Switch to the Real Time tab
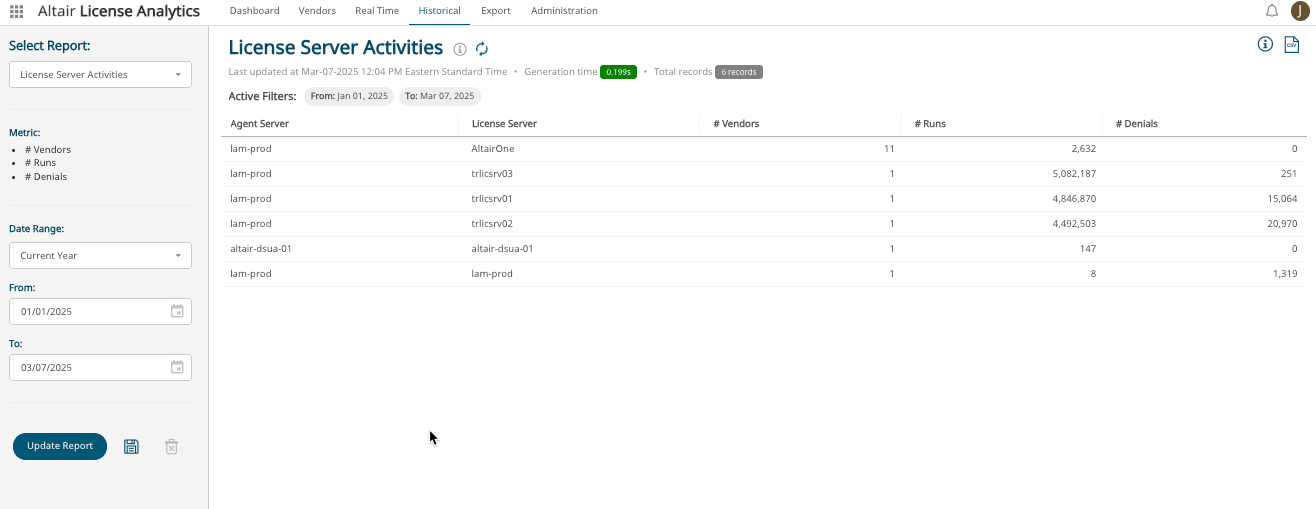This screenshot has width=1316, height=509. point(377,11)
